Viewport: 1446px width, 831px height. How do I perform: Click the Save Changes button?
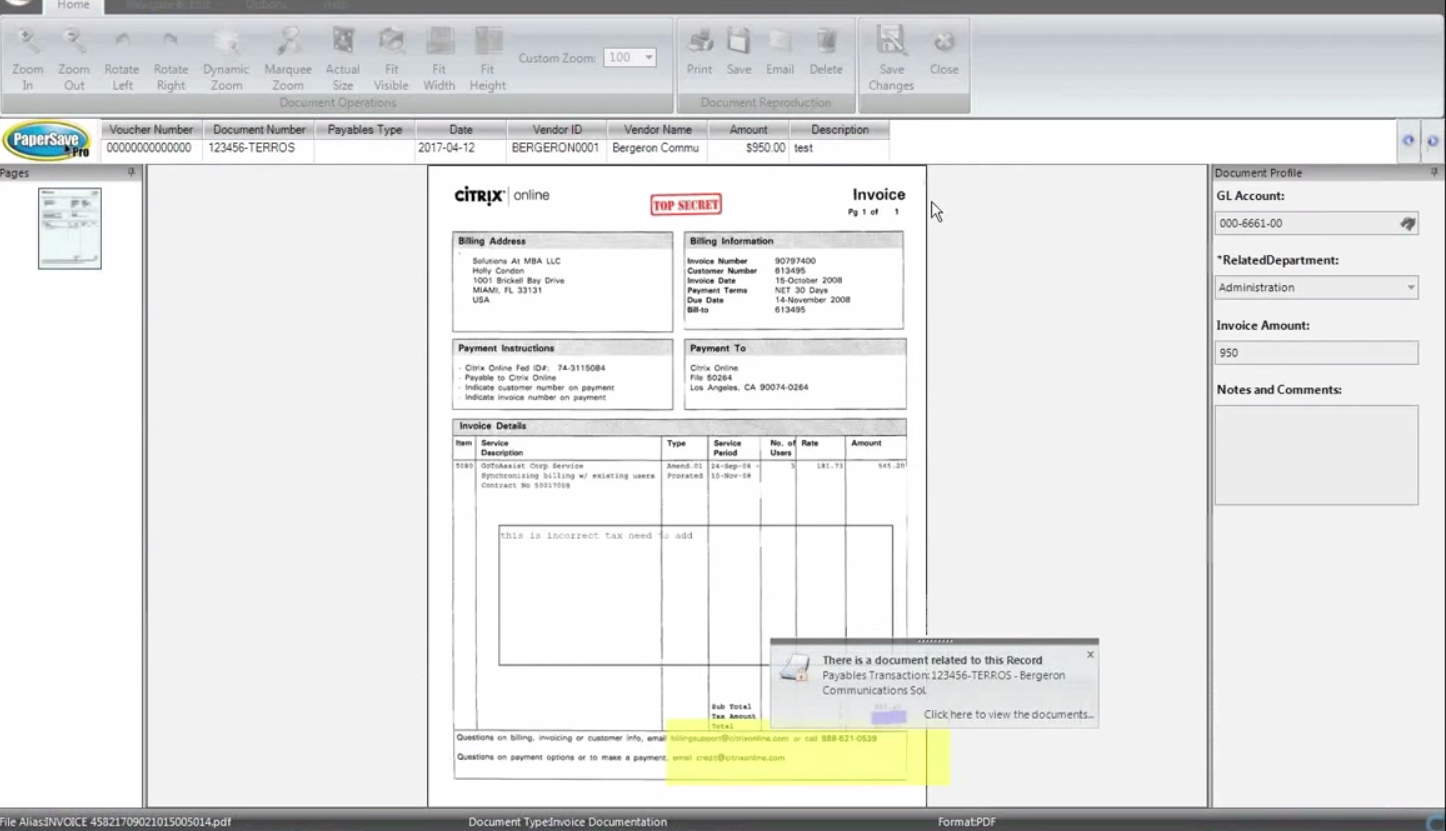891,58
